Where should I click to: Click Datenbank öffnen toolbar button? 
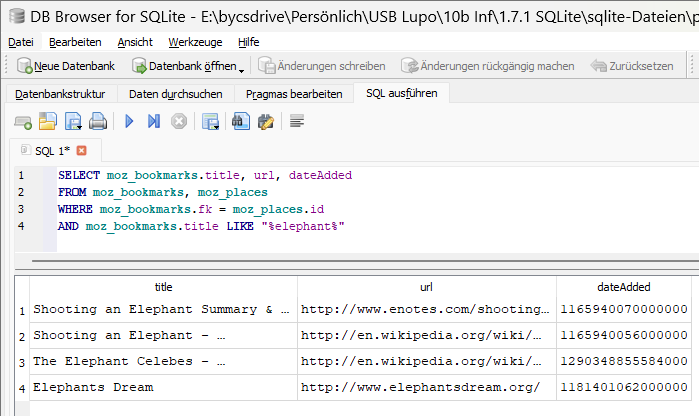tap(184, 66)
